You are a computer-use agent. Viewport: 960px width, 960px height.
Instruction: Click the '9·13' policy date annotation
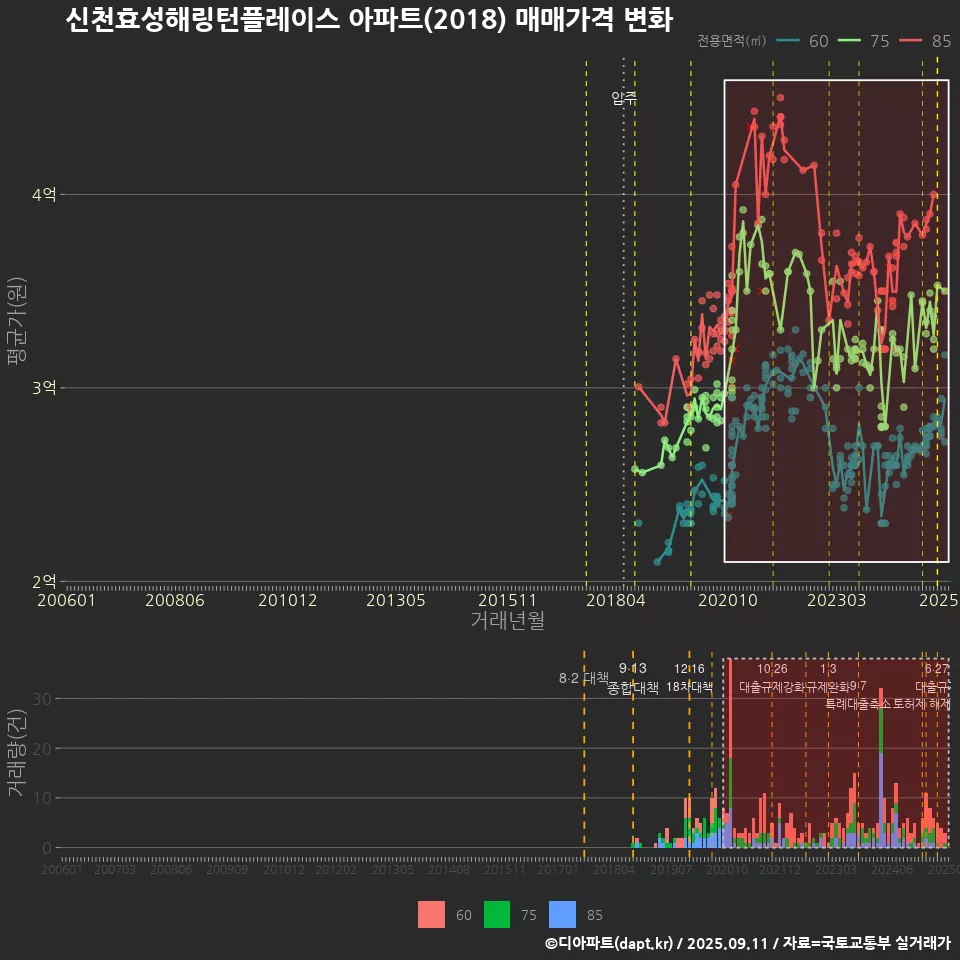tap(632, 669)
